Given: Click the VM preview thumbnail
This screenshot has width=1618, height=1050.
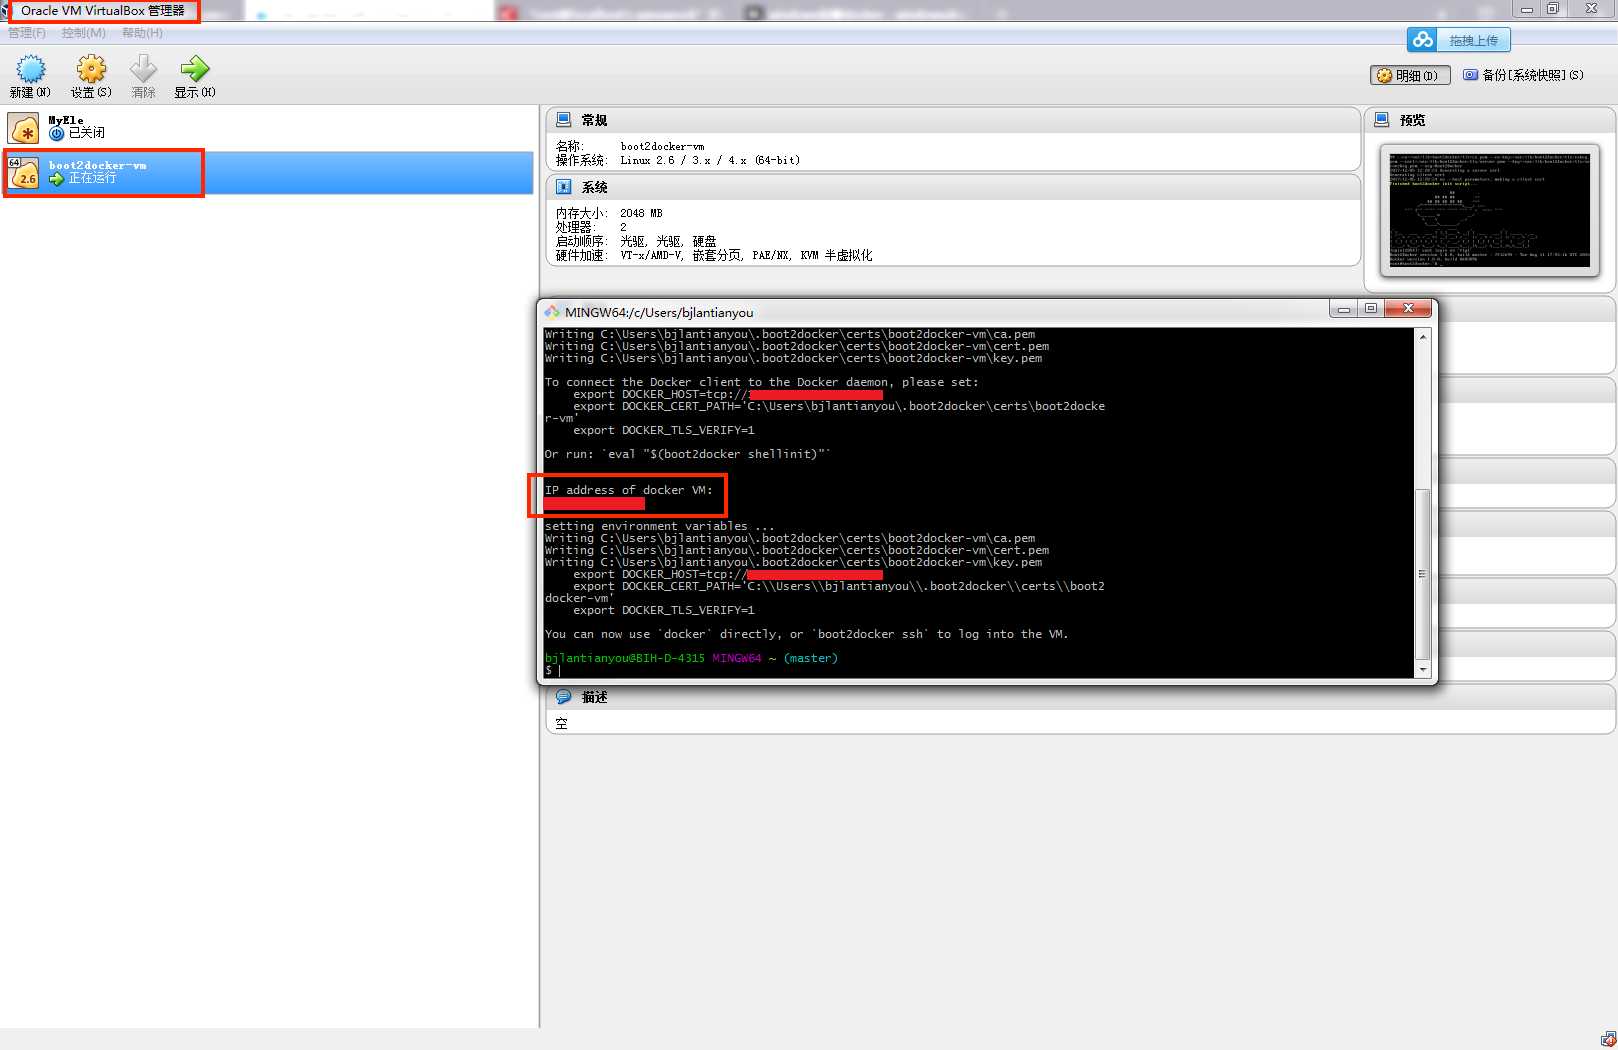Looking at the screenshot, I should (1490, 210).
